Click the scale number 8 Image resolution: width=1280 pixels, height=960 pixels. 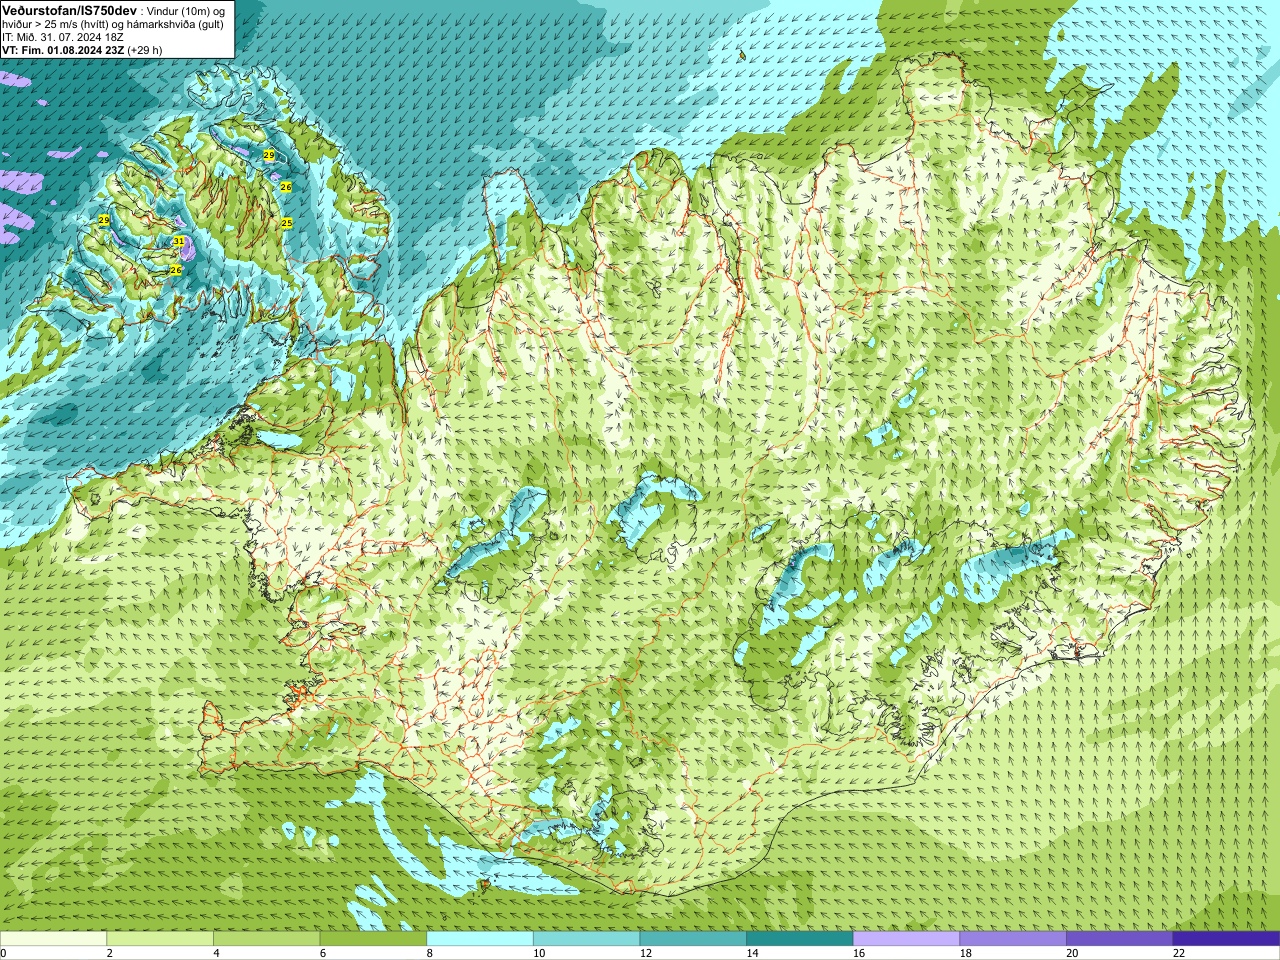pos(430,953)
